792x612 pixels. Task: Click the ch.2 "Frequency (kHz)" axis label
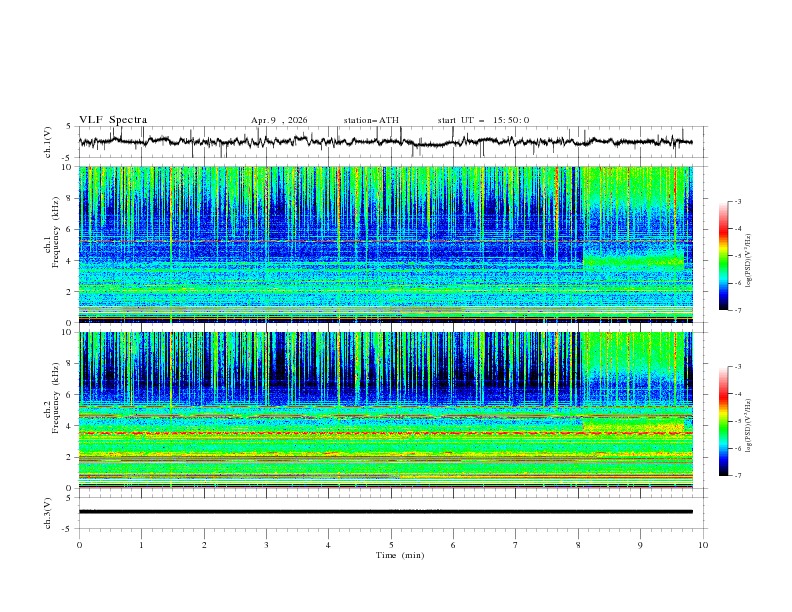(55, 398)
